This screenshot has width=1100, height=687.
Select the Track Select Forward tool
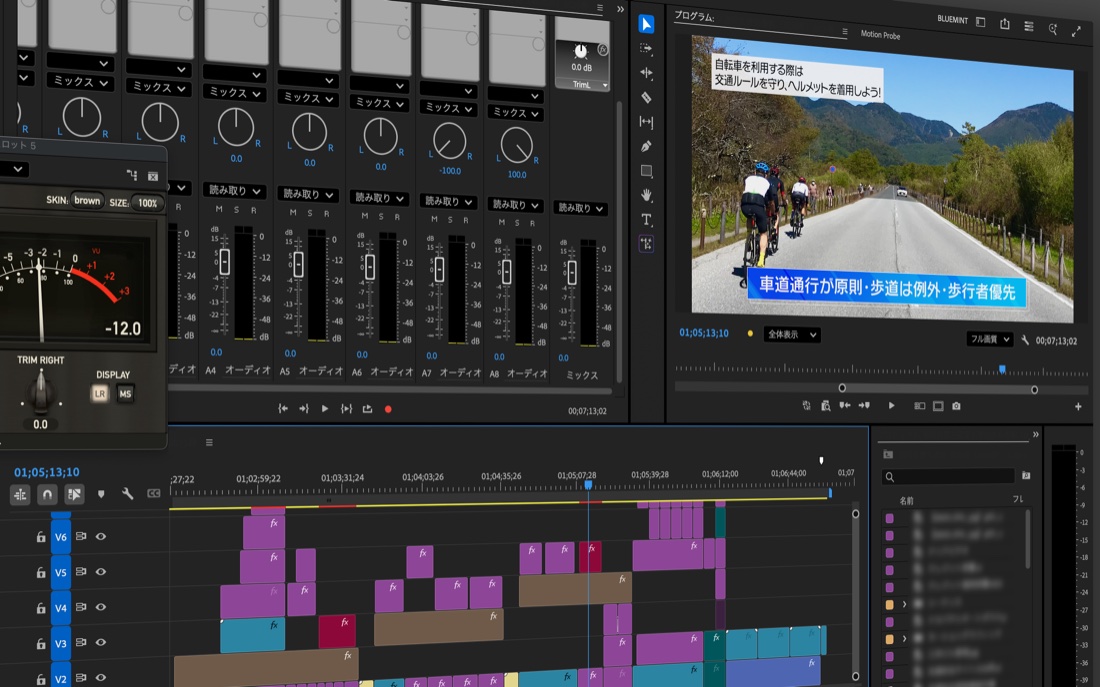[x=646, y=48]
